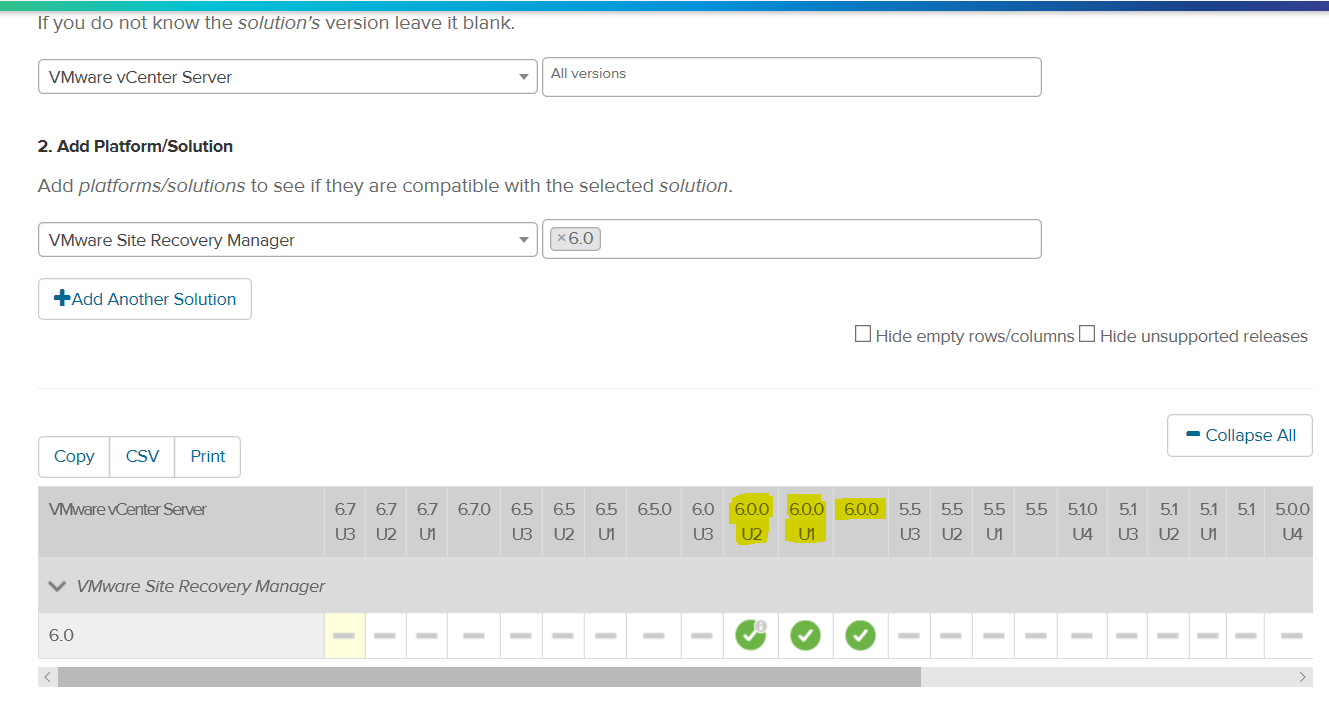Click the 6.5 U3 column header
The image size is (1329, 709).
click(x=522, y=521)
